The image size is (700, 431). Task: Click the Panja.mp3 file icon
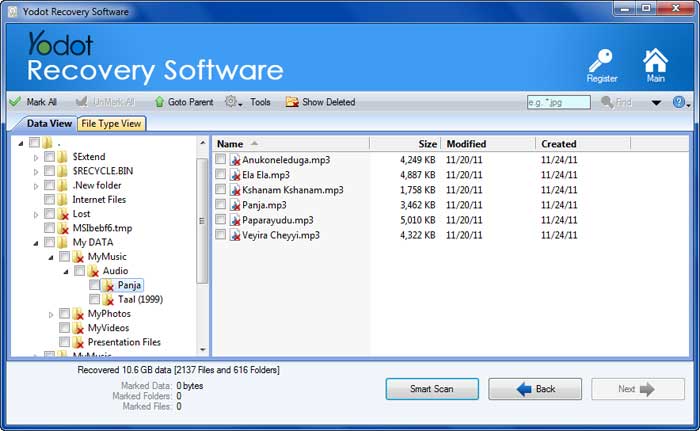[x=235, y=205]
